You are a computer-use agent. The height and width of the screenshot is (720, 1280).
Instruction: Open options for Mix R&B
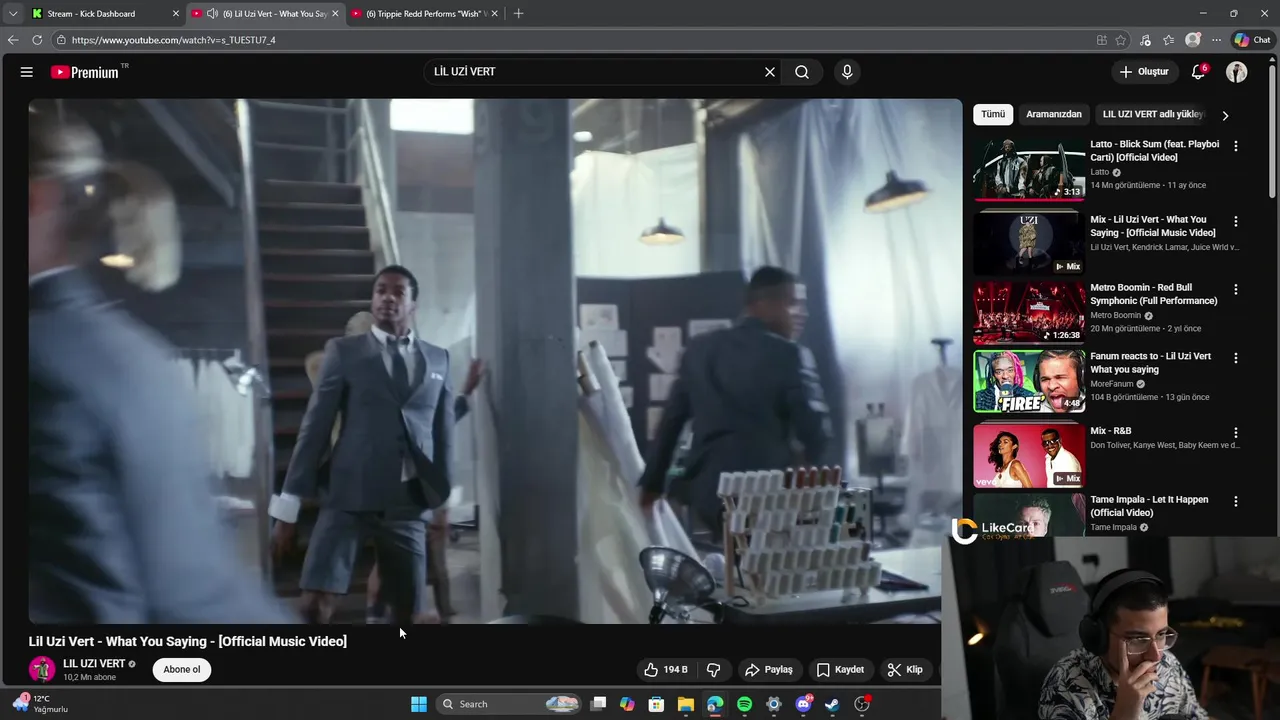pyautogui.click(x=1236, y=433)
